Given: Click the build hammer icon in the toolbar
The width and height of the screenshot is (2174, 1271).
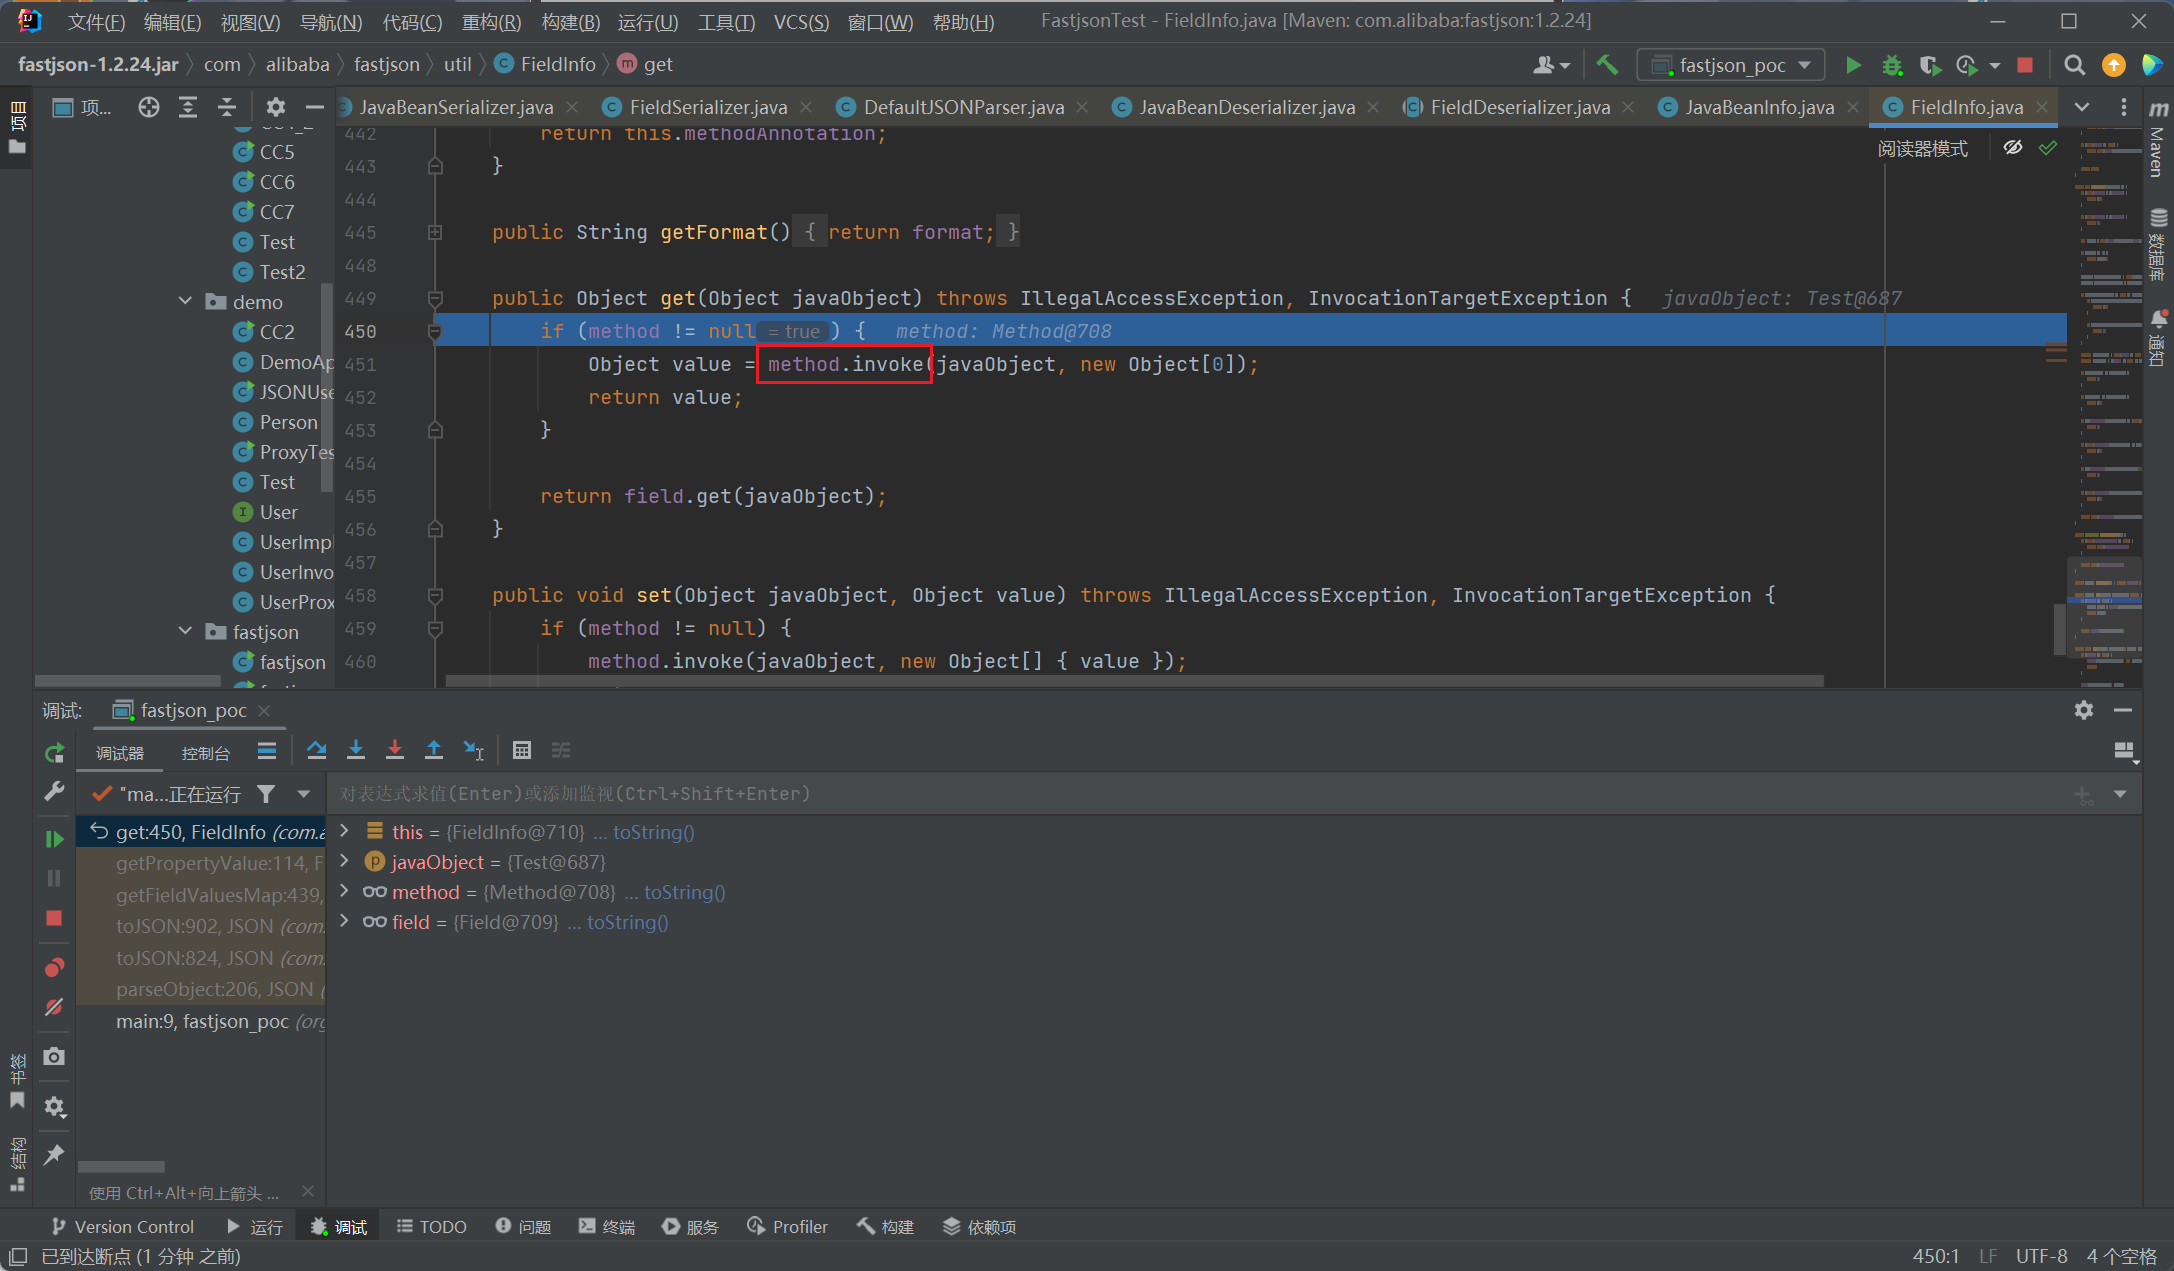Looking at the screenshot, I should tap(1607, 65).
